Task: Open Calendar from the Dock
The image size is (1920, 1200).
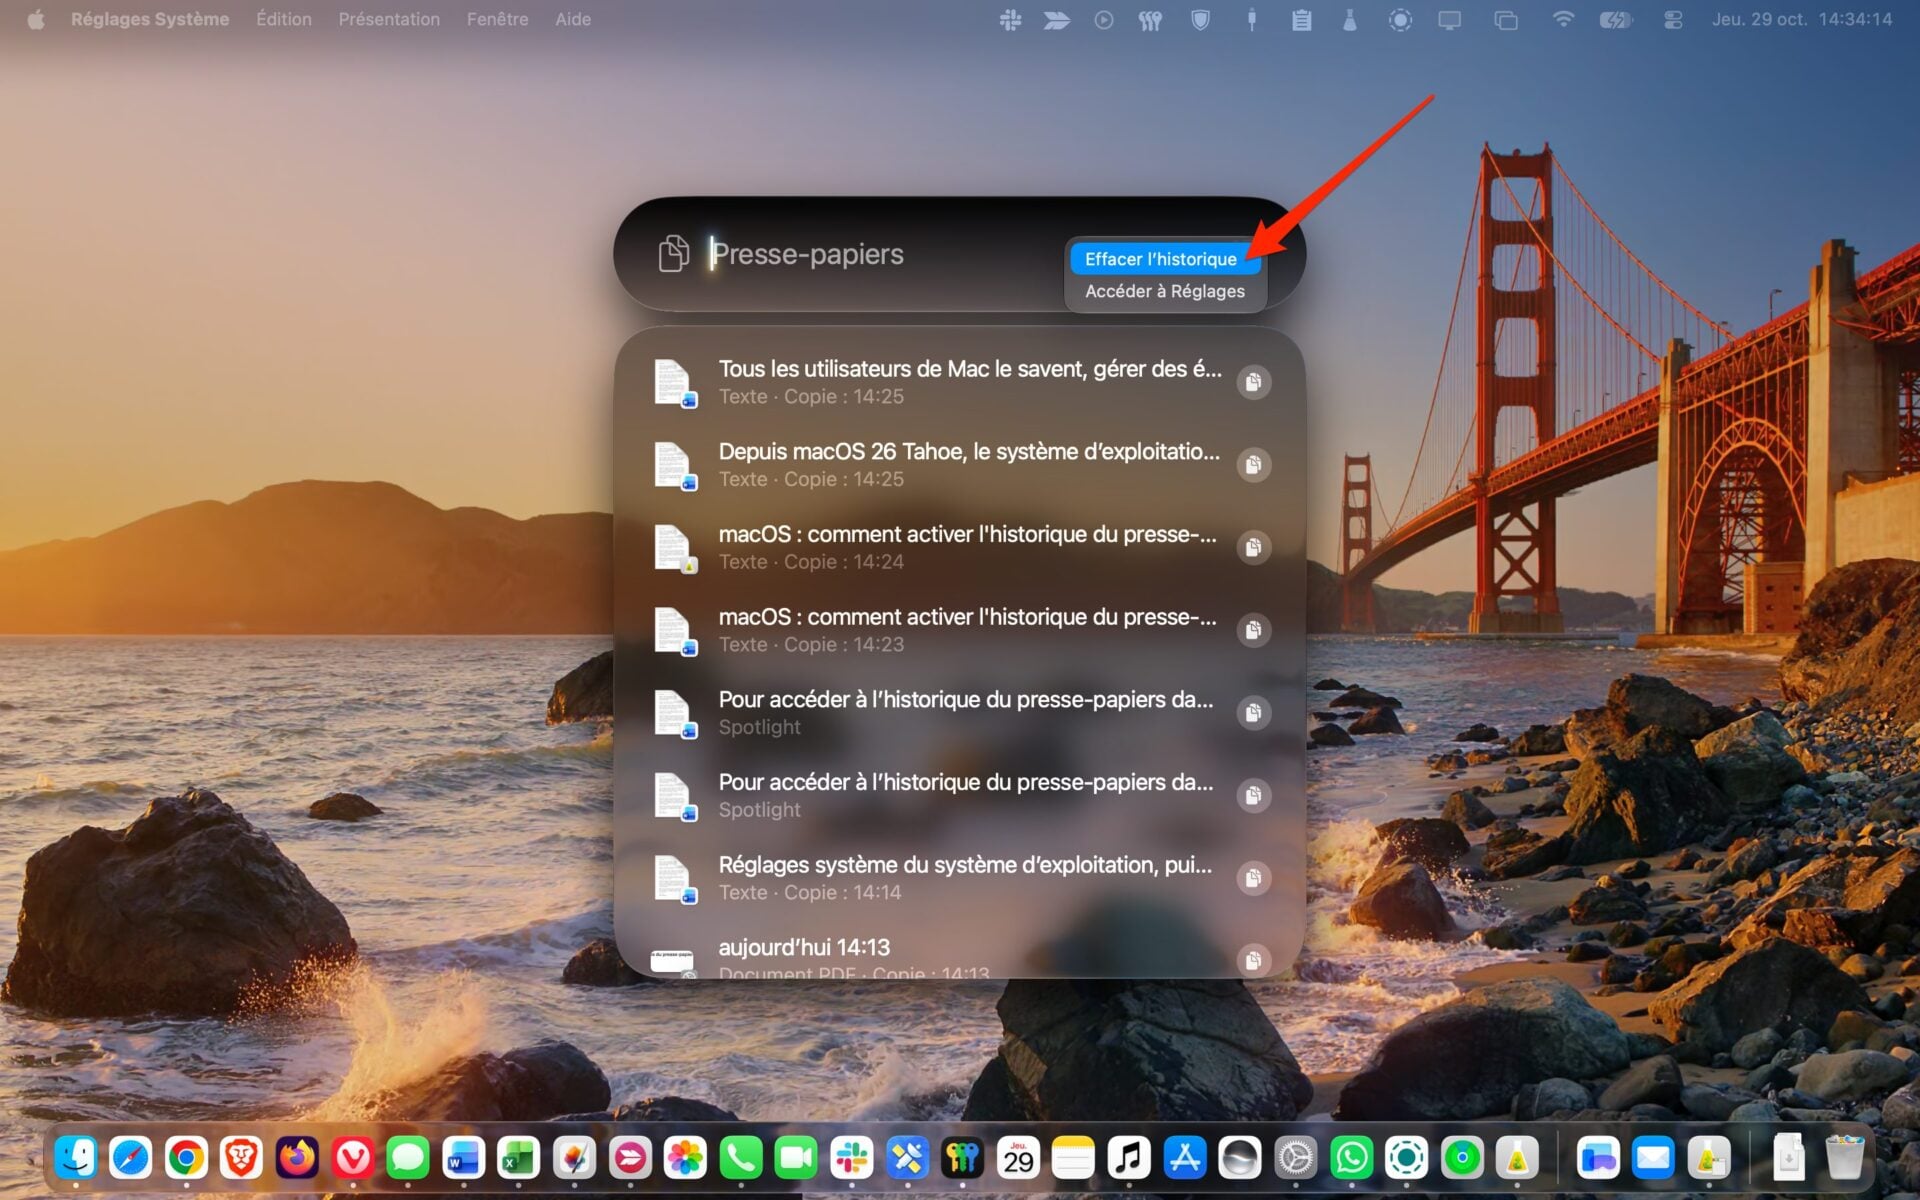Action: coord(1018,1158)
